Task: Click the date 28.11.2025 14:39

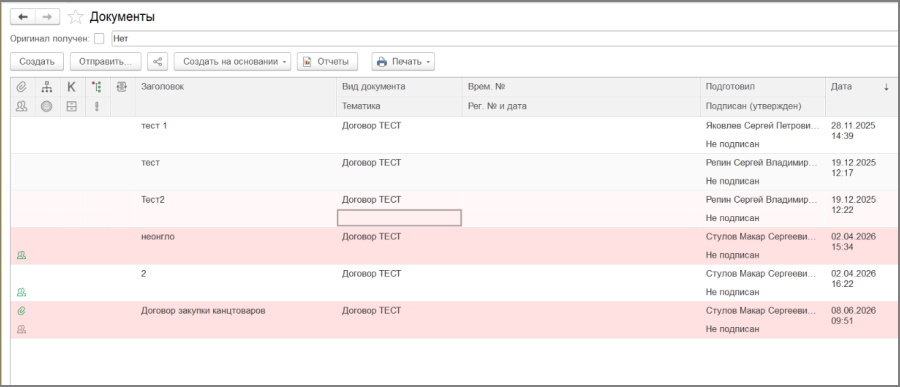Action: [x=854, y=131]
